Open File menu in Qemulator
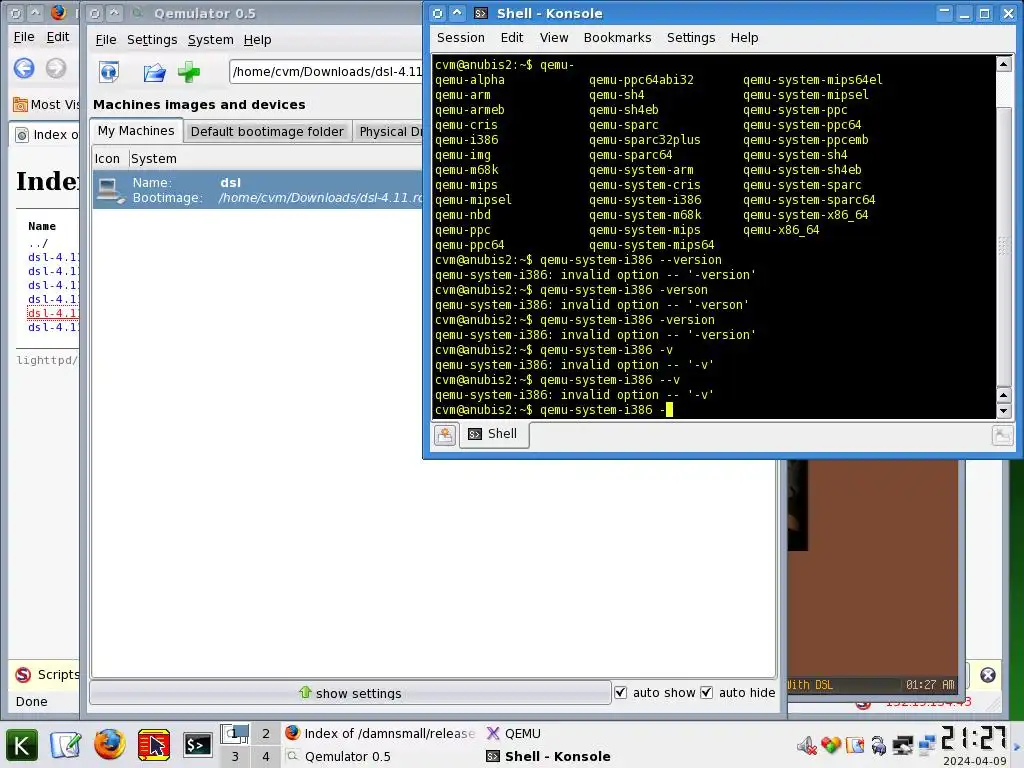 106,40
